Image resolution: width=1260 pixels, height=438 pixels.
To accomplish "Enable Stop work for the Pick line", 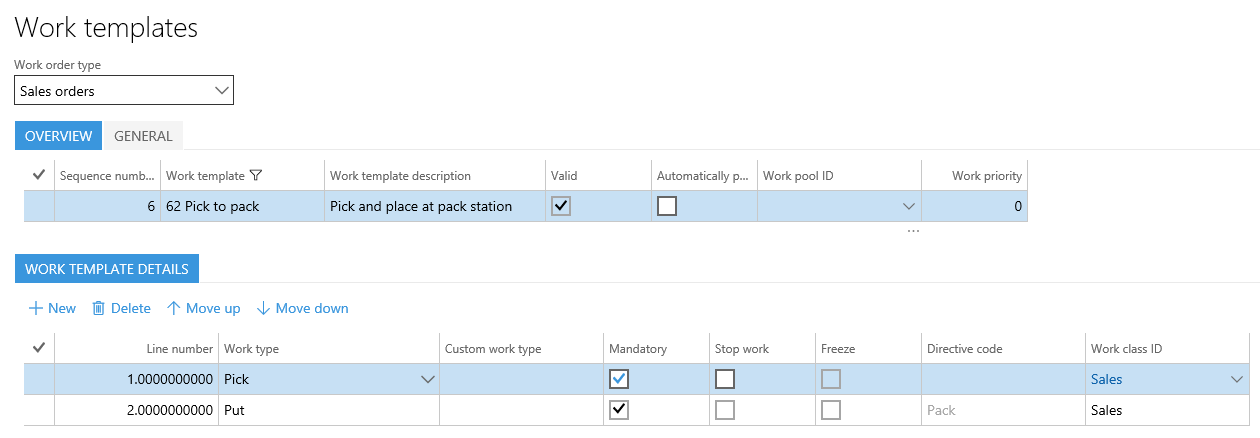I will (724, 379).
